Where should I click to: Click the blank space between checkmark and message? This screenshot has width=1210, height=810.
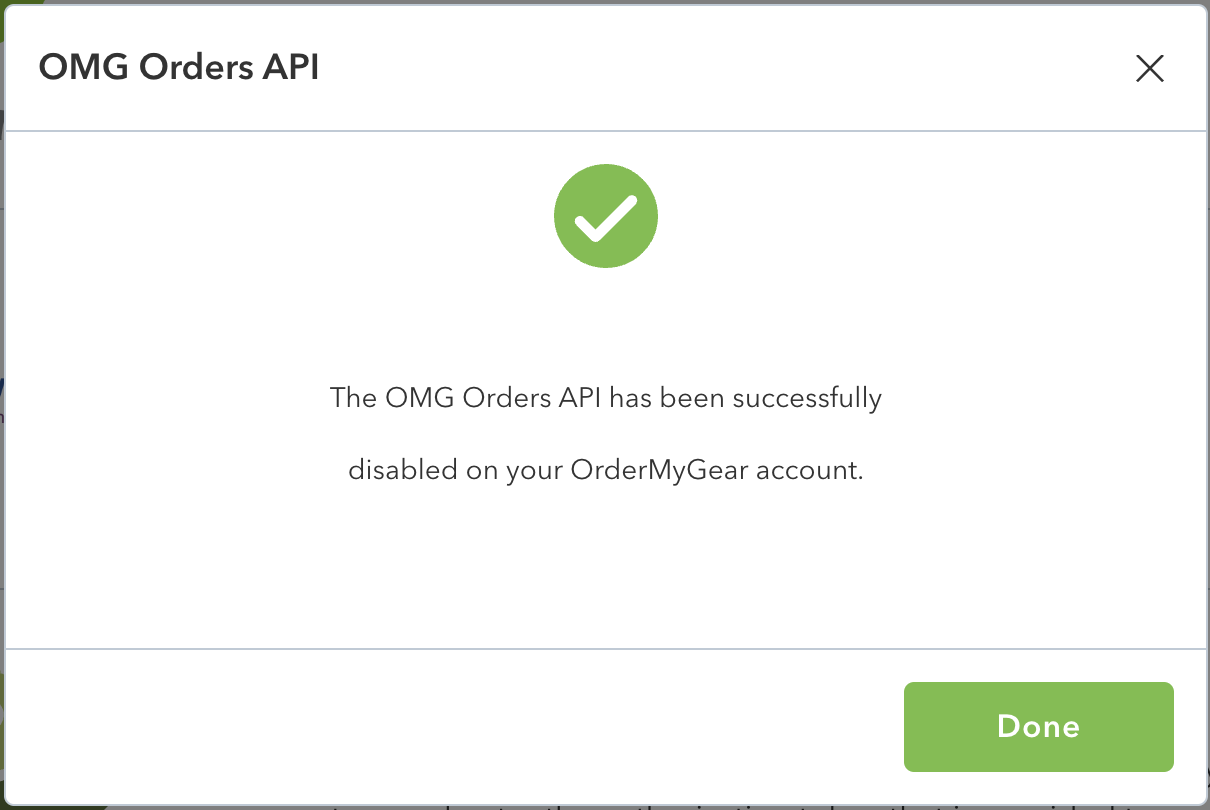point(606,325)
